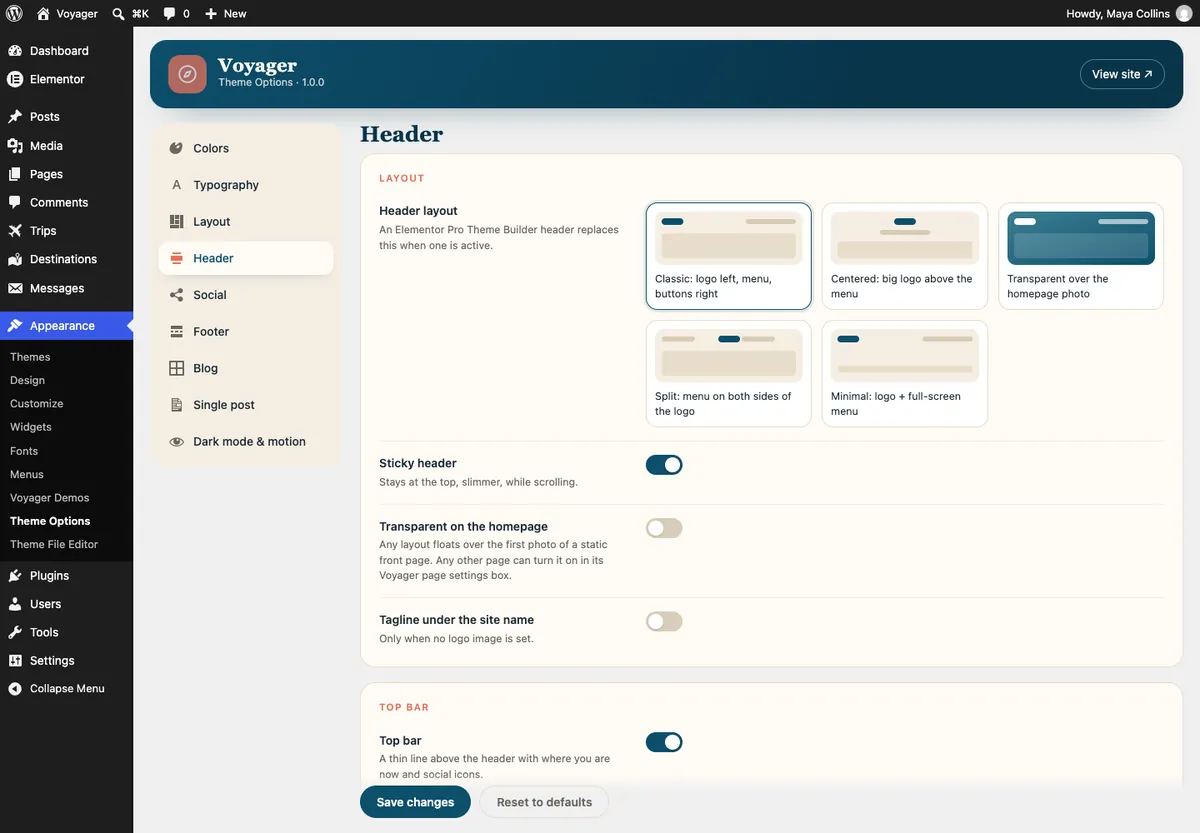
Task: Open the Voyager site home icon
Action: pyautogui.click(x=43, y=14)
